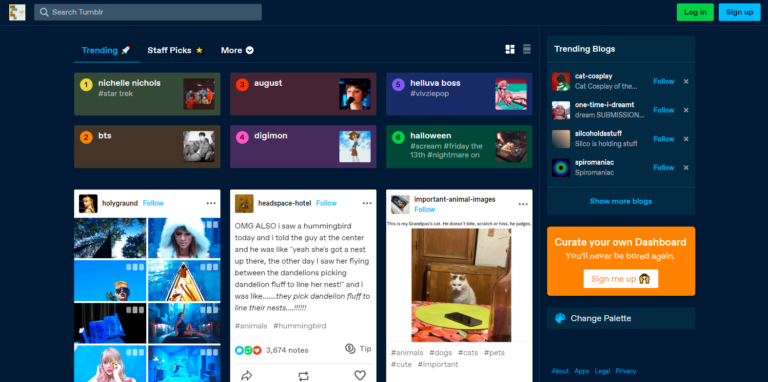Reblog the headspace-hotel hummingbird post

point(304,376)
